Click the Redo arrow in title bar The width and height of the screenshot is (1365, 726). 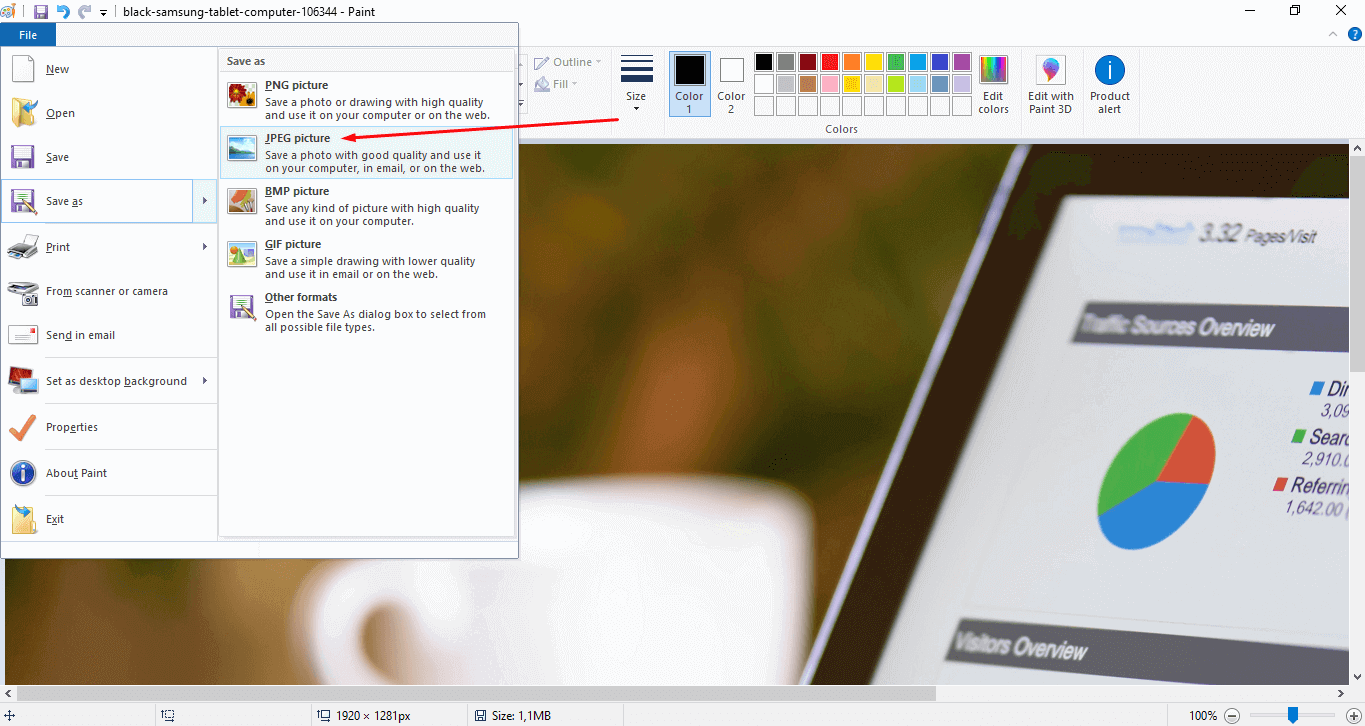tap(84, 12)
